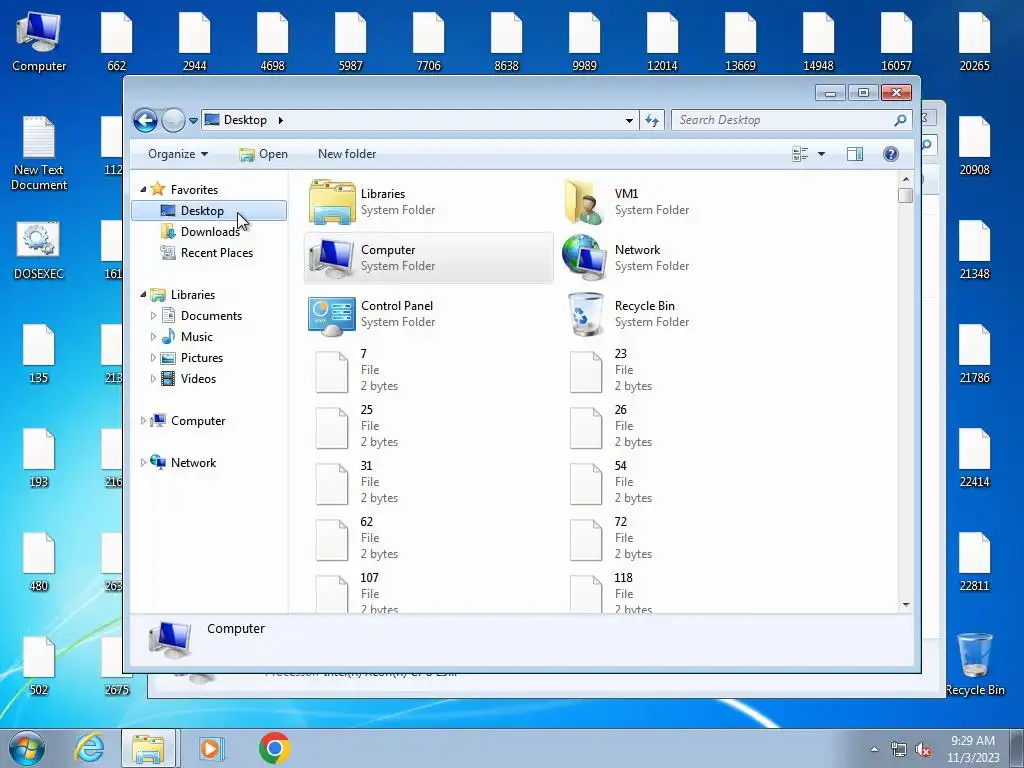Collapse the Libraries tree group
The width and height of the screenshot is (1024, 768).
point(144,295)
